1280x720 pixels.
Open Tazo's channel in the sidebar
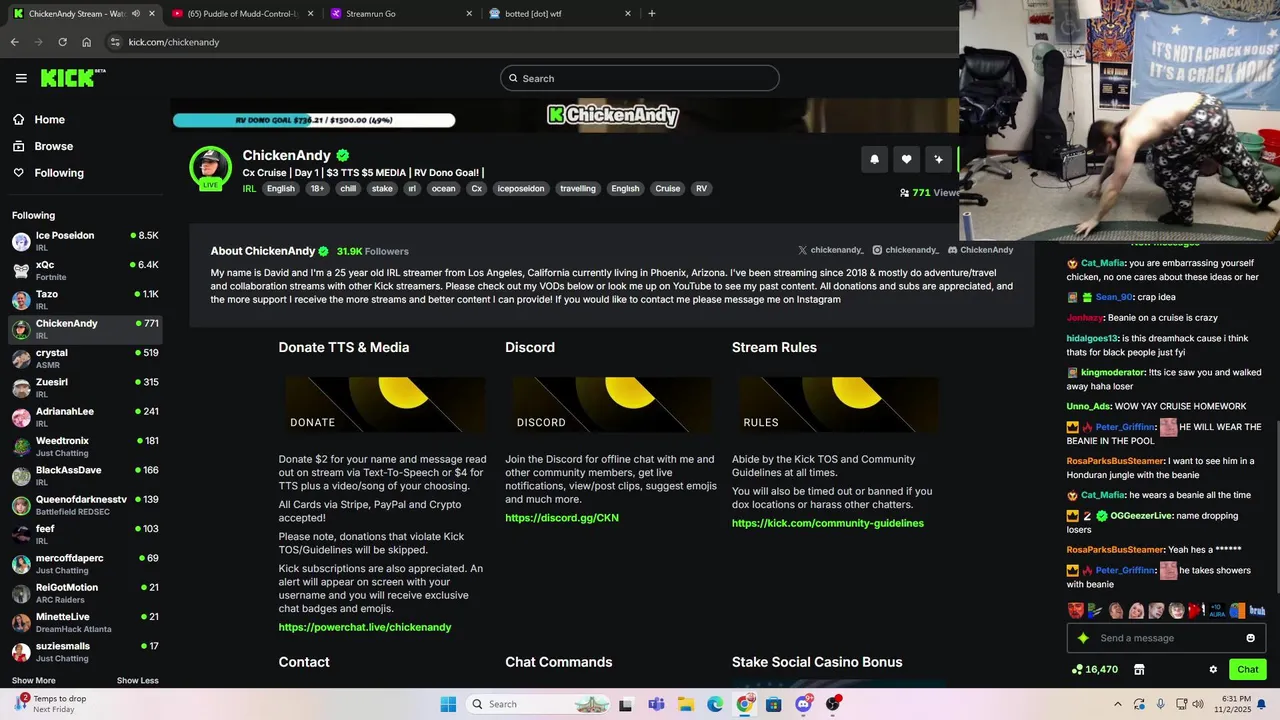[x=85, y=300]
